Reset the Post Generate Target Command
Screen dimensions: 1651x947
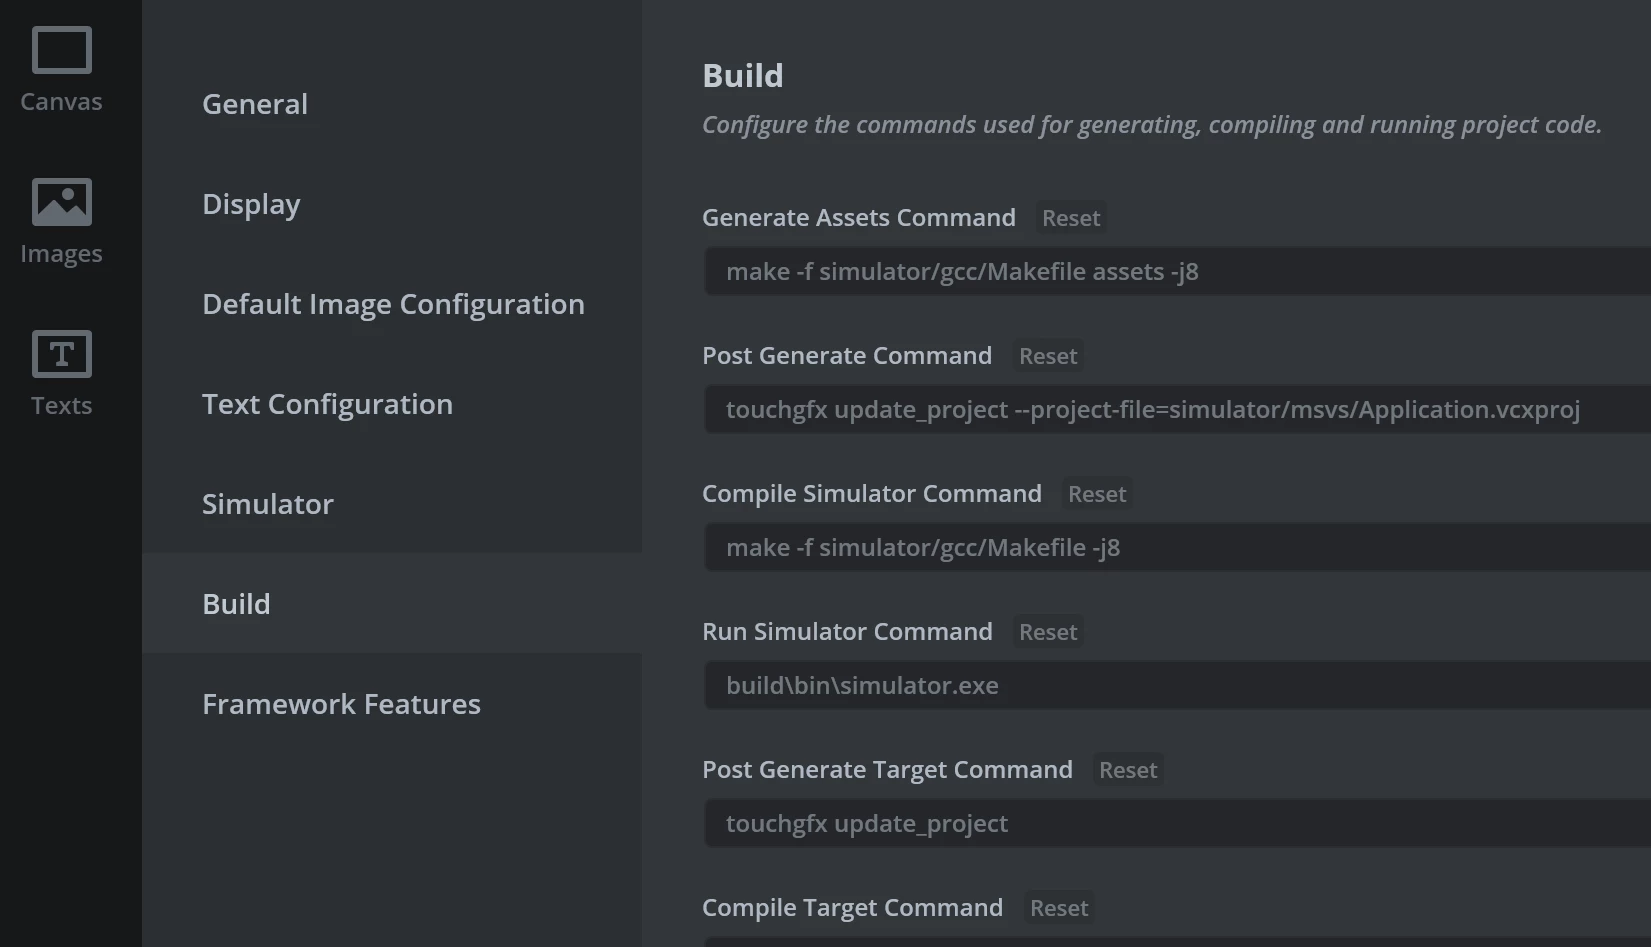click(1128, 770)
